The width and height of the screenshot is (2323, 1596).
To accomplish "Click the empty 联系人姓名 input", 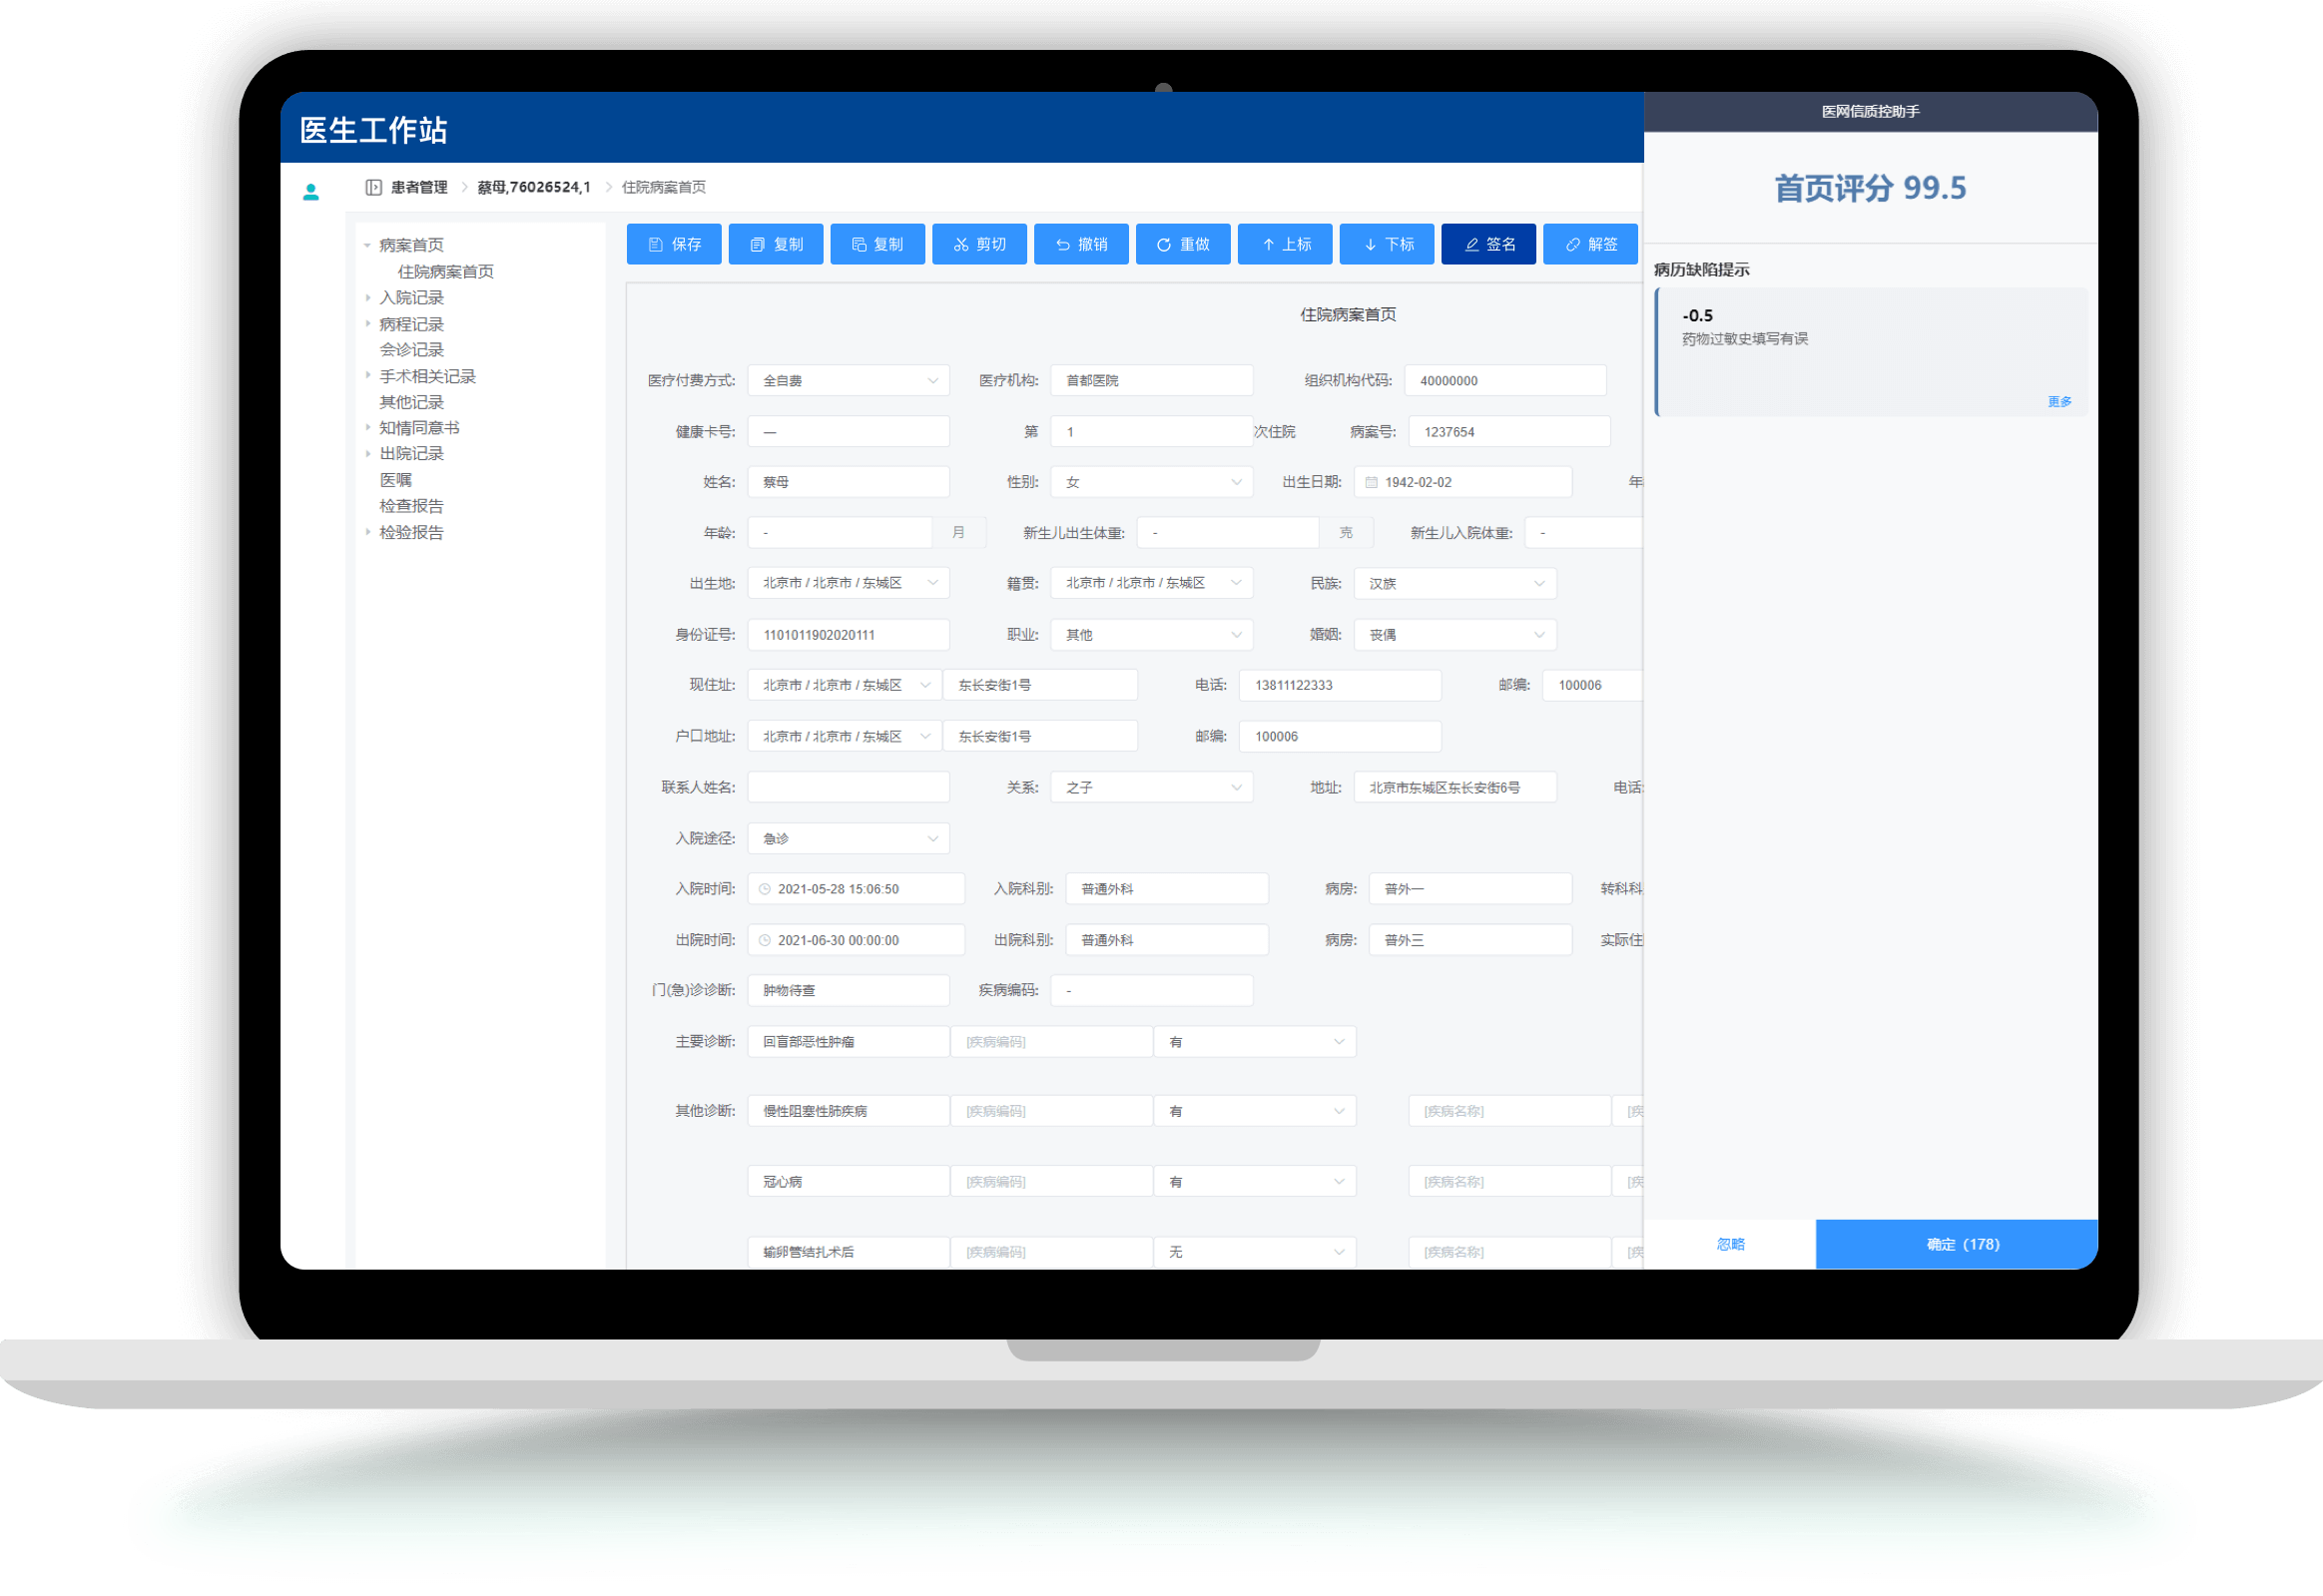I will (848, 788).
